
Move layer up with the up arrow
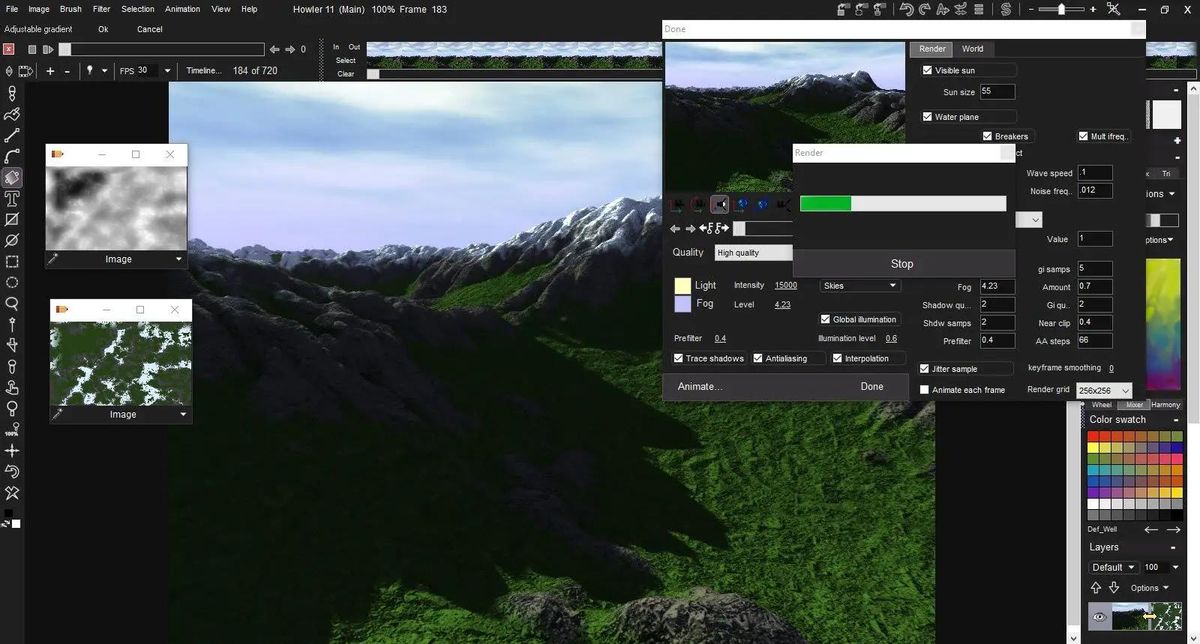[1096, 588]
